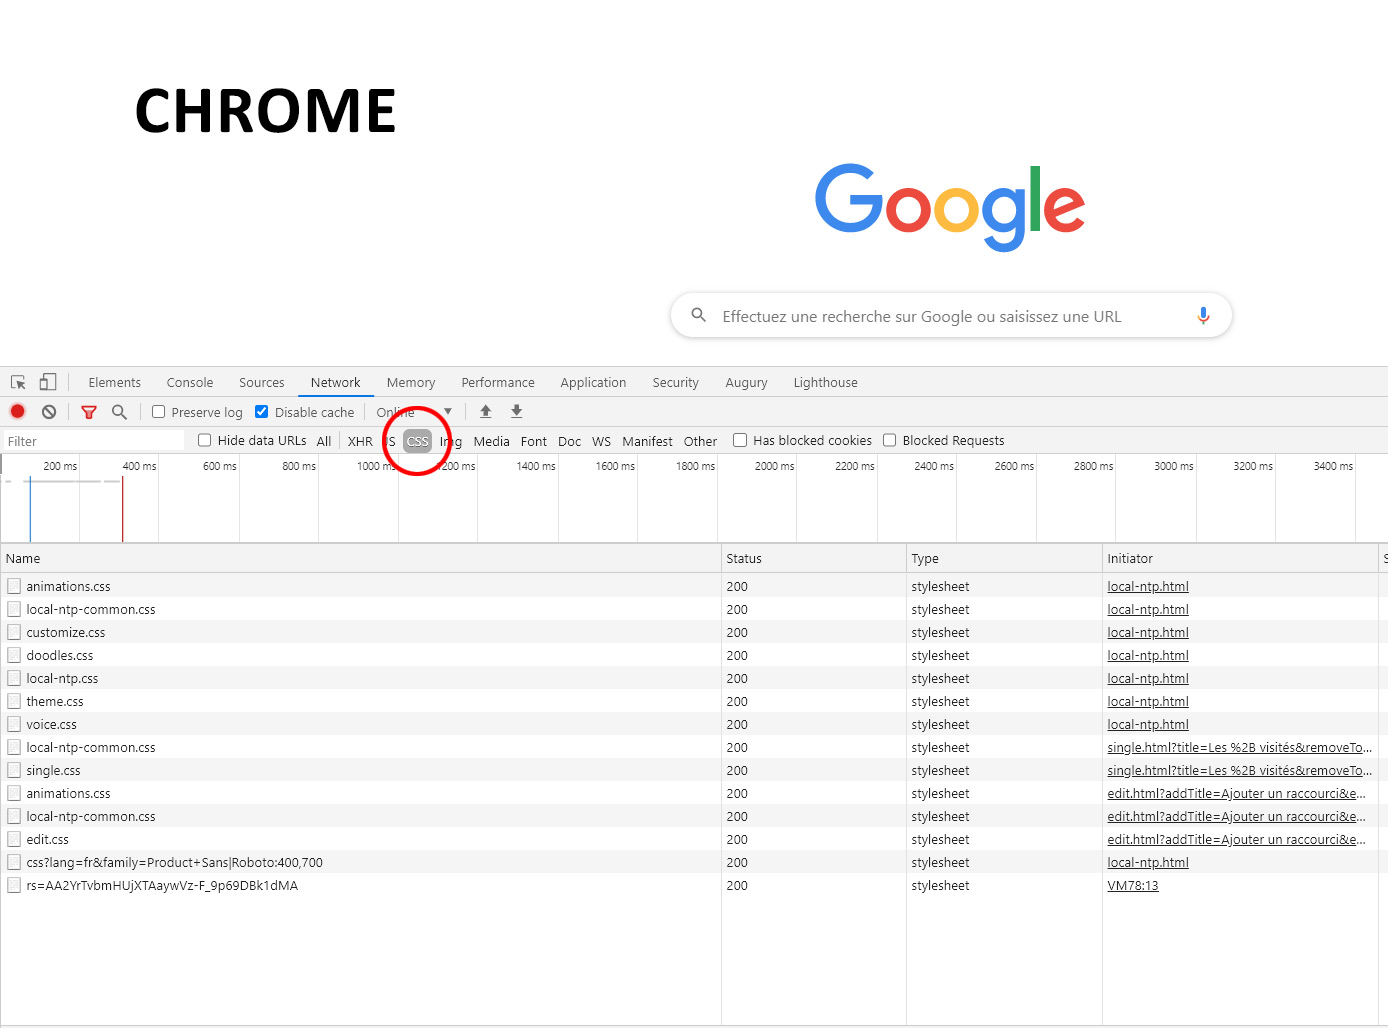Image resolution: width=1388 pixels, height=1028 pixels.
Task: Select the single.css request row
Action: click(x=694, y=770)
